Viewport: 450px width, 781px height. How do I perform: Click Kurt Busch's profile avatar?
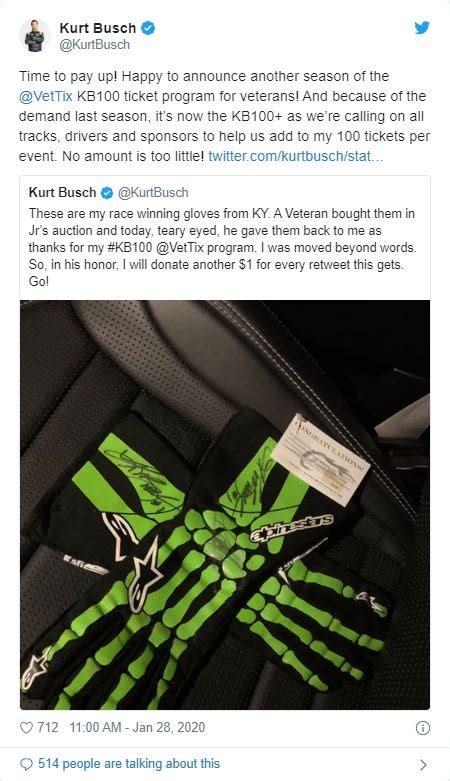click(x=34, y=35)
